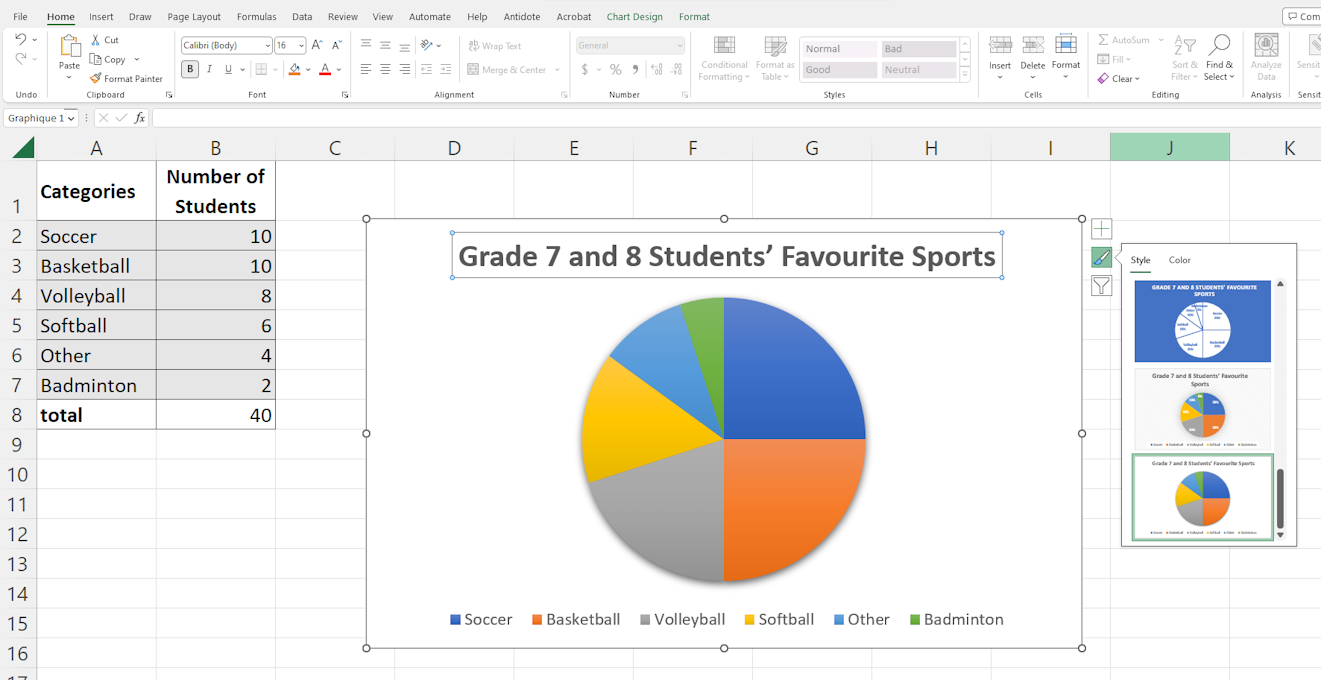The image size is (1321, 680).
Task: Expand the Number Format dropdown
Action: (680, 46)
